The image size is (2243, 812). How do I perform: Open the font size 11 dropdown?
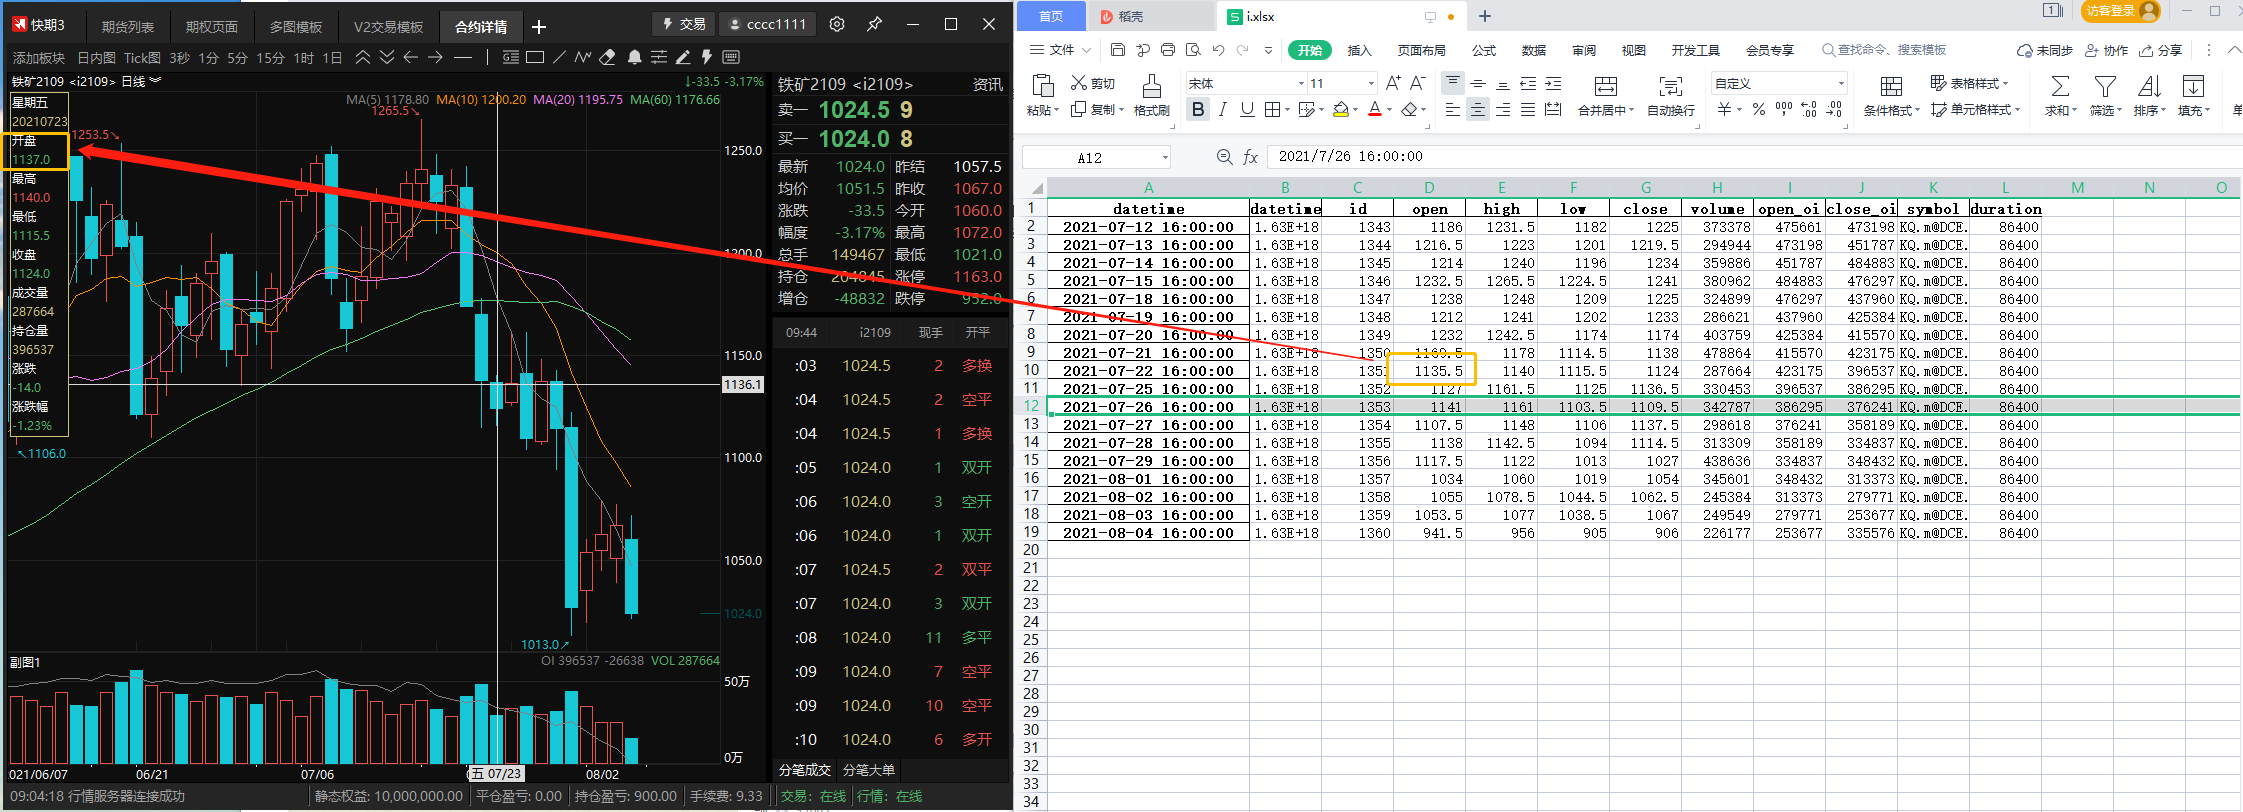coord(1370,84)
